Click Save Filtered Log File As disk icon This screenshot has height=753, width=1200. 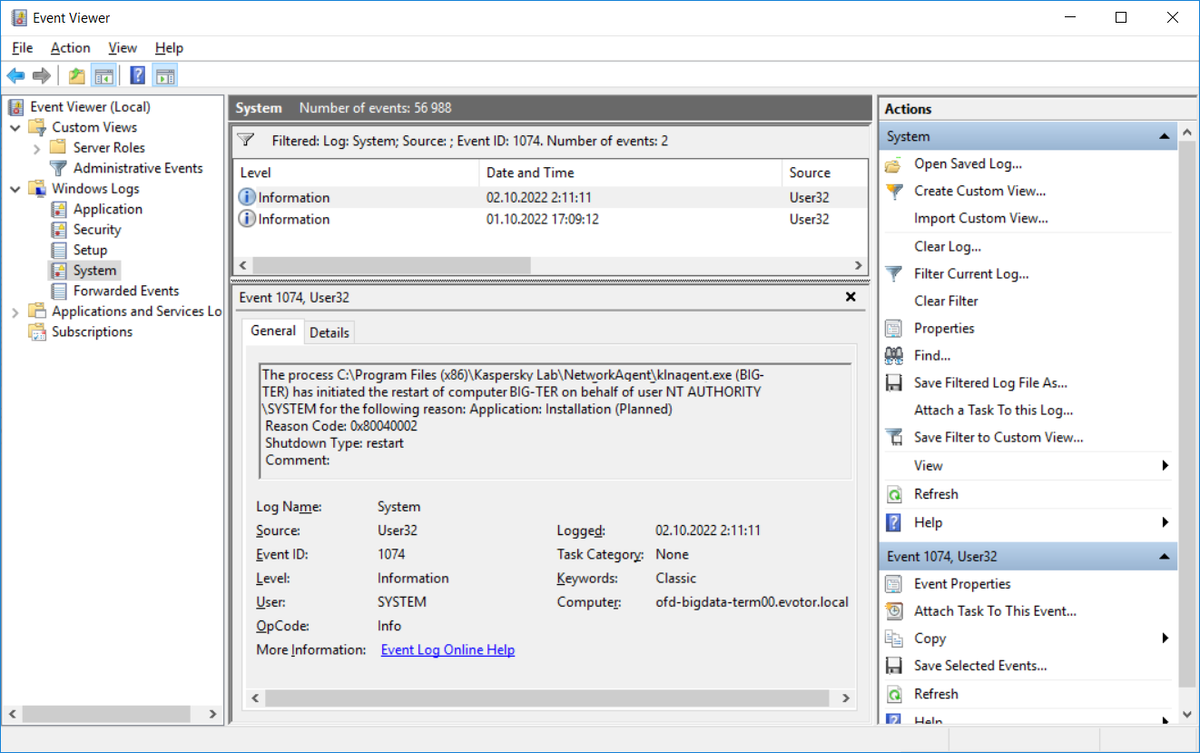click(x=895, y=382)
